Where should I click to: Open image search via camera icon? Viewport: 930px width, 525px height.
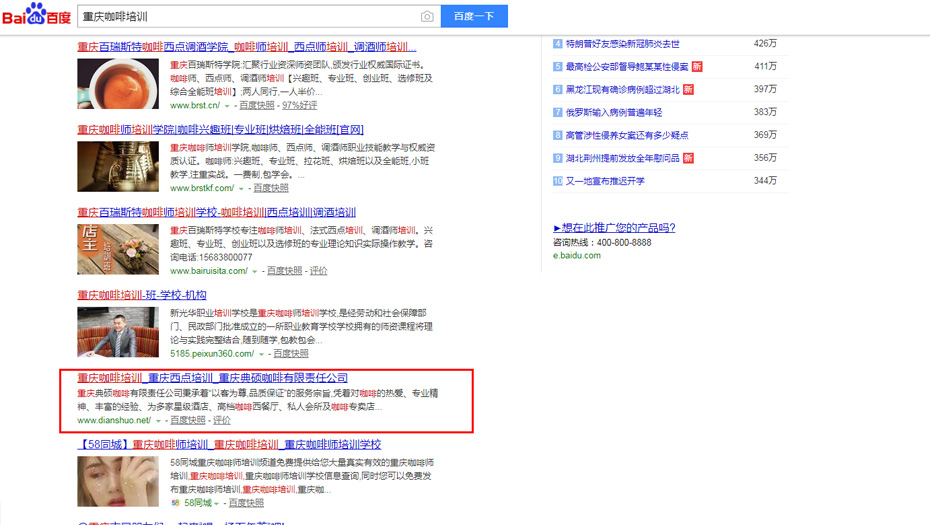click(427, 17)
